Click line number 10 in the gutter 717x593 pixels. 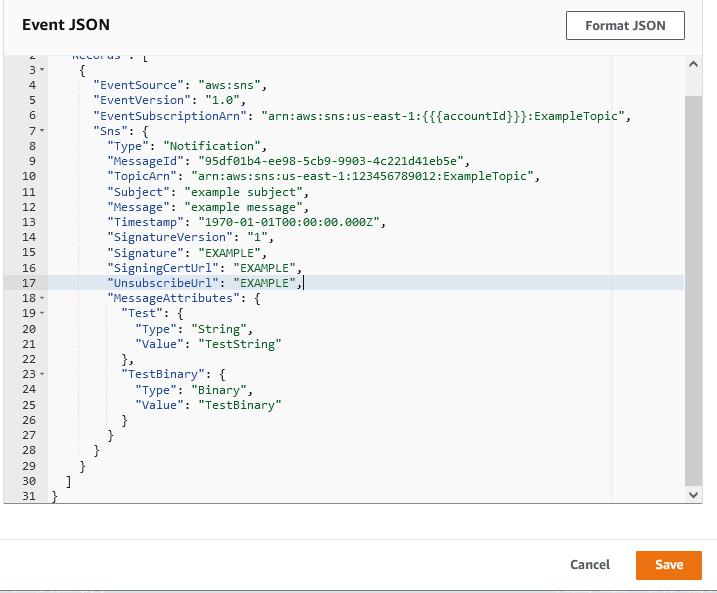(x=29, y=176)
